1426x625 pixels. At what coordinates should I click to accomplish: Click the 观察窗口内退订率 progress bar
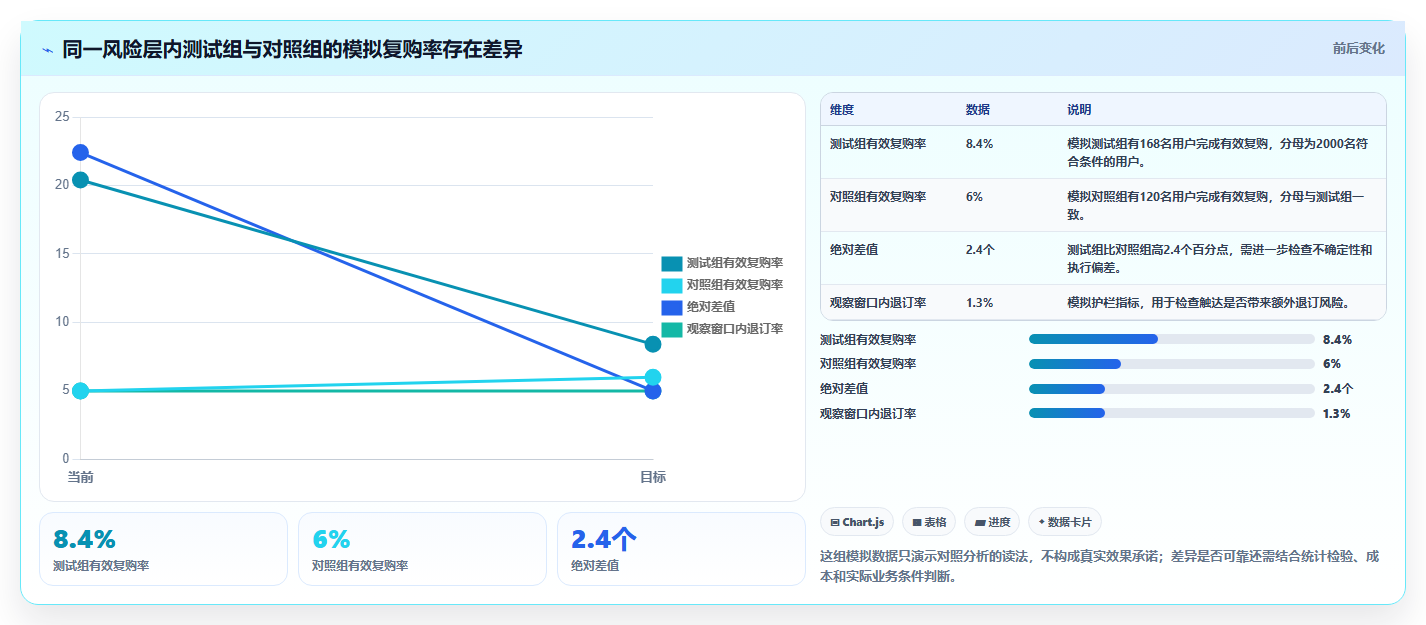(x=1171, y=413)
